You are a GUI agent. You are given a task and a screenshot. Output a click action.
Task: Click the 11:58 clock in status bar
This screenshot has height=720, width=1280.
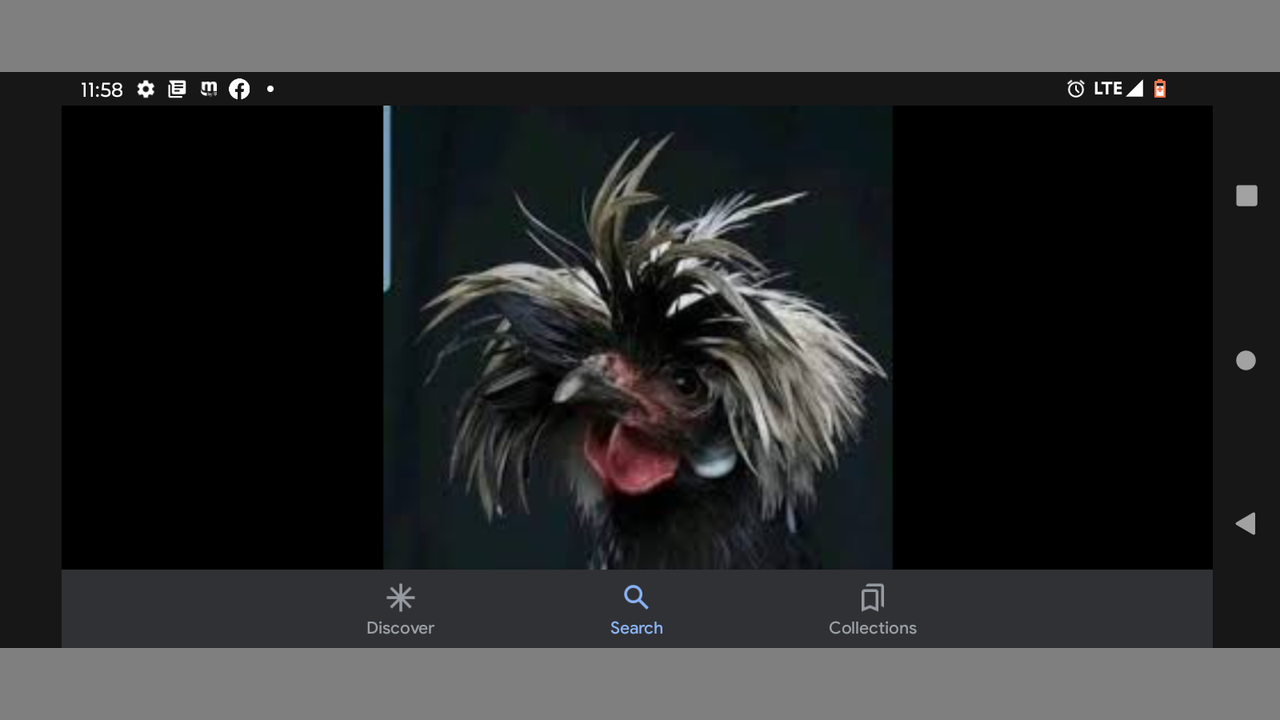(101, 90)
